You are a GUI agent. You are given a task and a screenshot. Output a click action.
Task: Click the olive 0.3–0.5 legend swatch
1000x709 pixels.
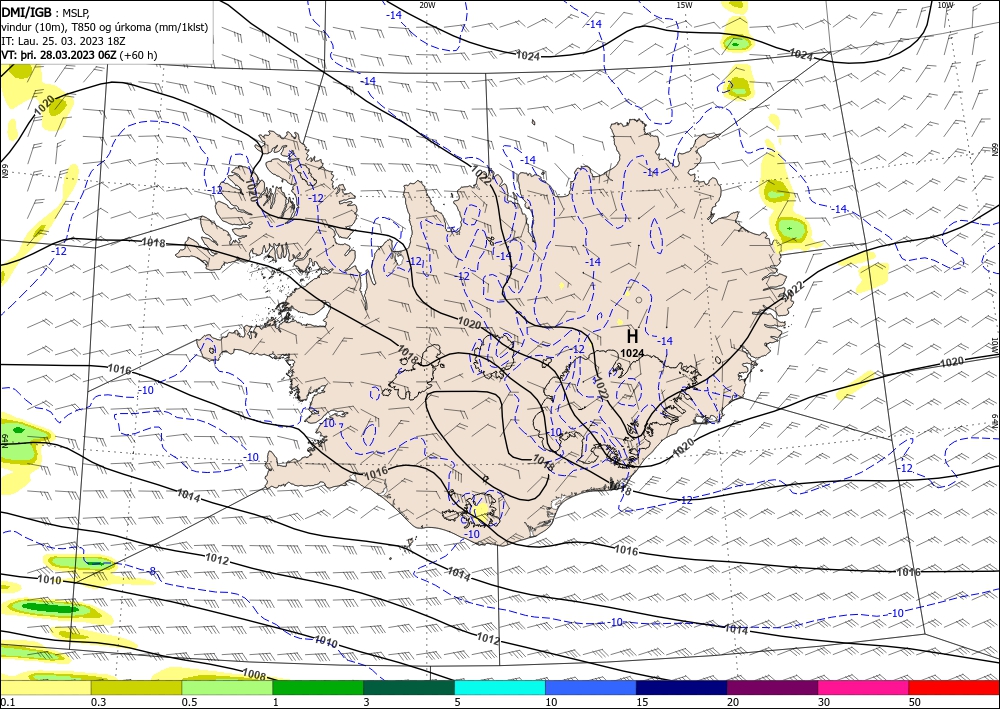[x=136, y=687]
